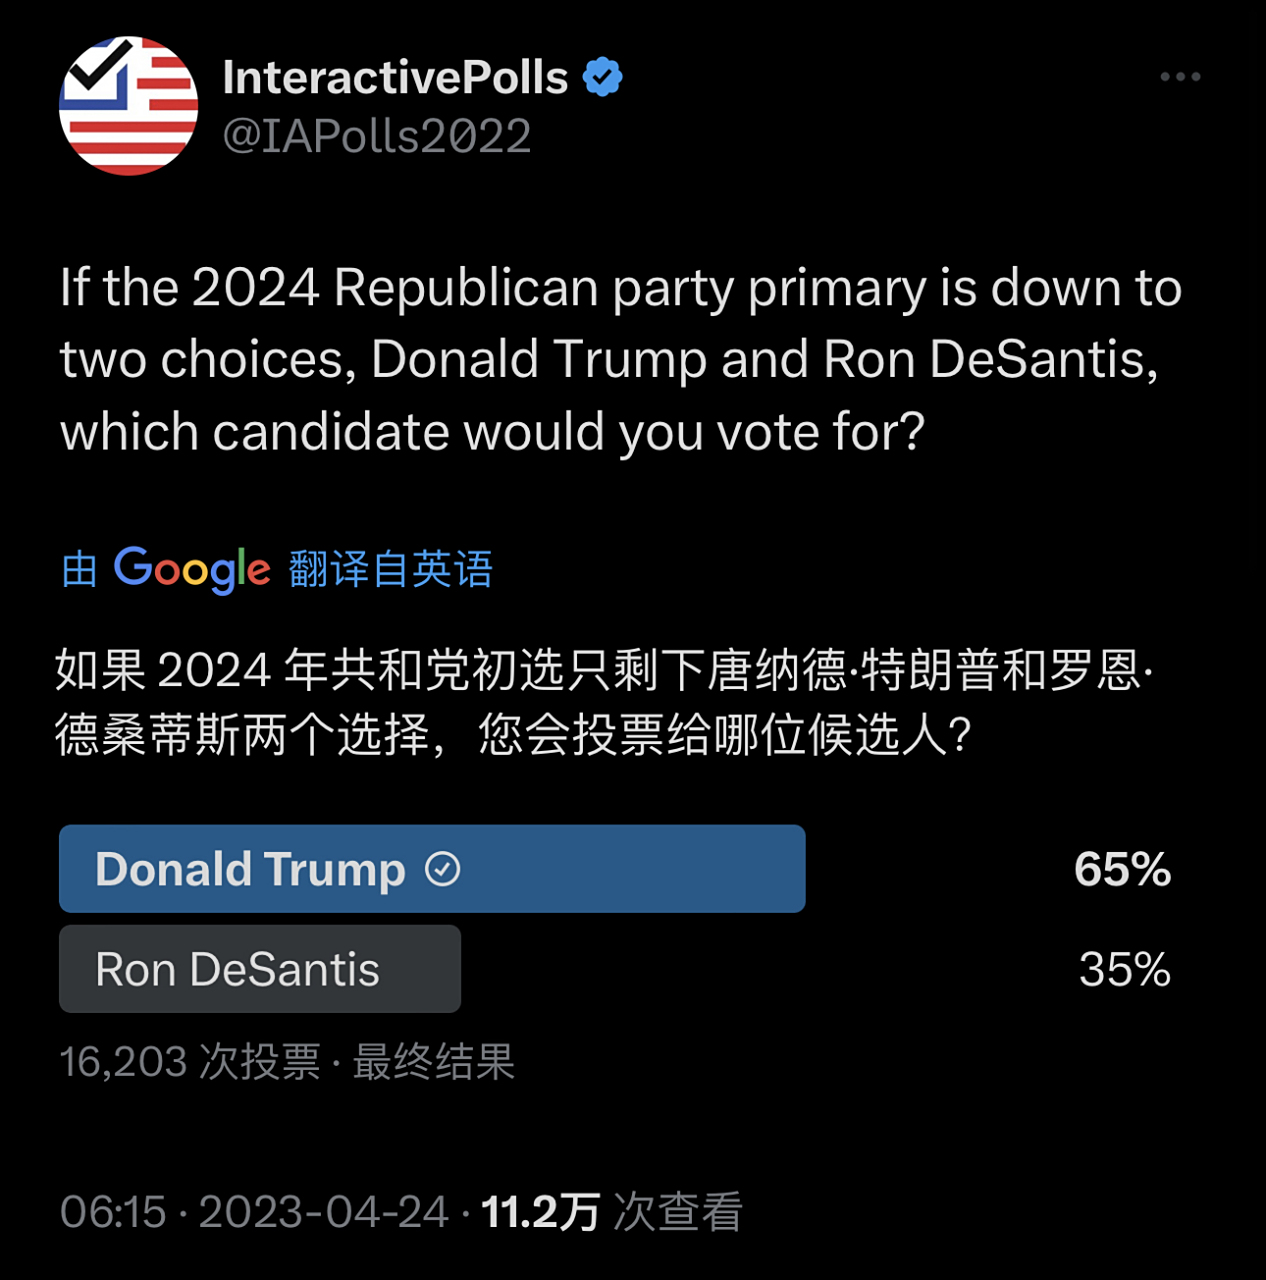Open the InteractivePolls display name link

(396, 76)
